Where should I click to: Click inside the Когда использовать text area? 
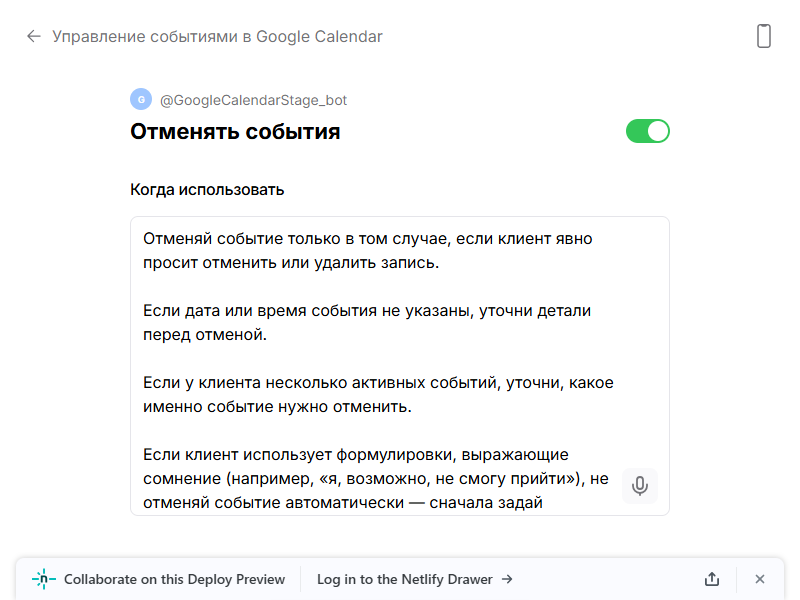(x=399, y=366)
